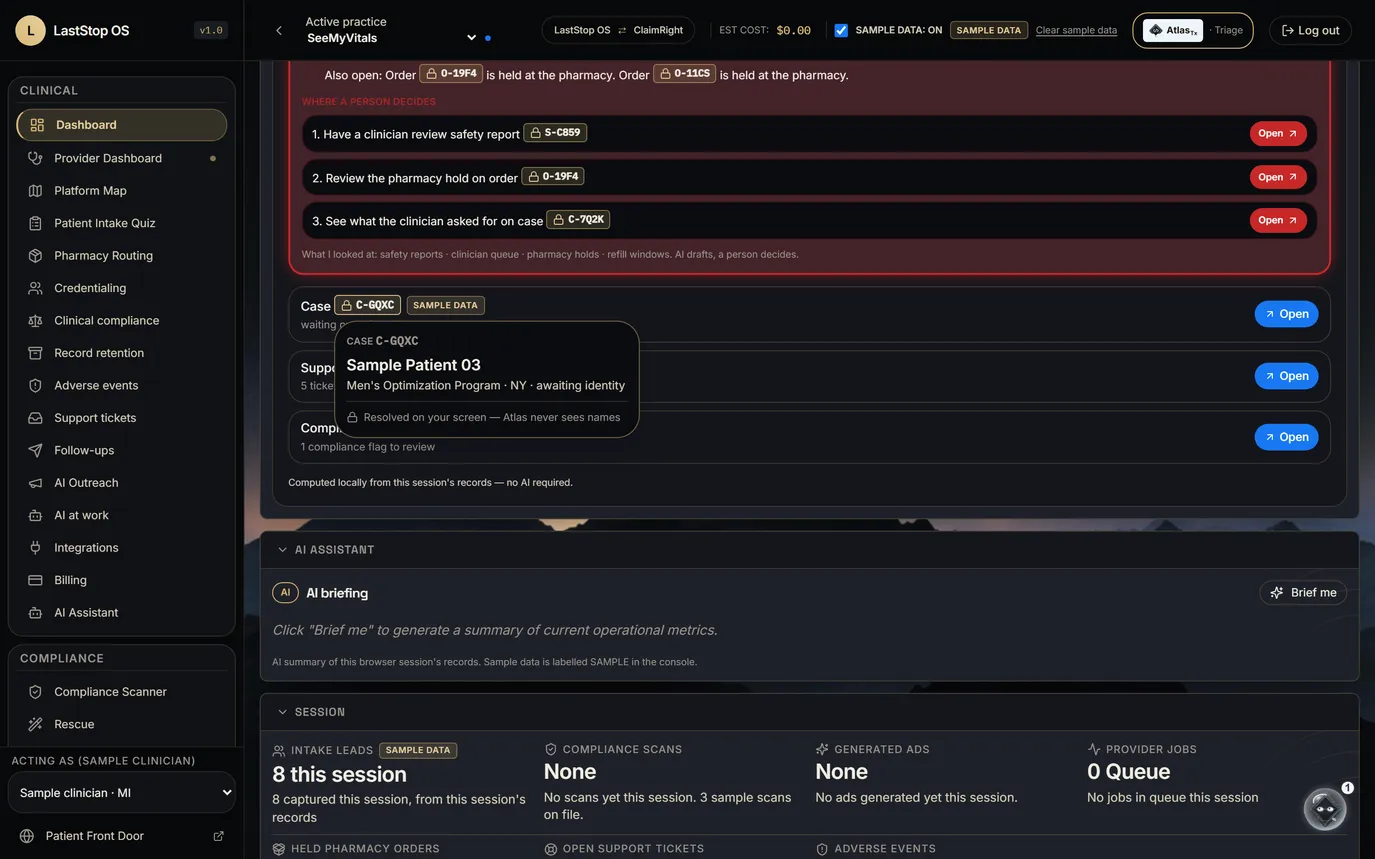Image resolution: width=1375 pixels, height=859 pixels.
Task: Open Provider Dashboard in sidebar
Action: pos(121,158)
